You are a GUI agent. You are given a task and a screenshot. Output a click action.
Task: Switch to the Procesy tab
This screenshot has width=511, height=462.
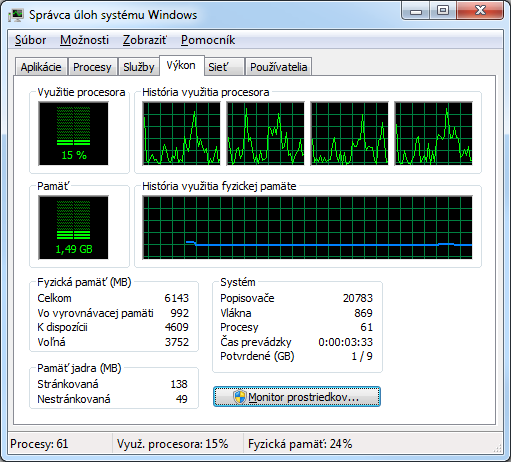point(92,67)
